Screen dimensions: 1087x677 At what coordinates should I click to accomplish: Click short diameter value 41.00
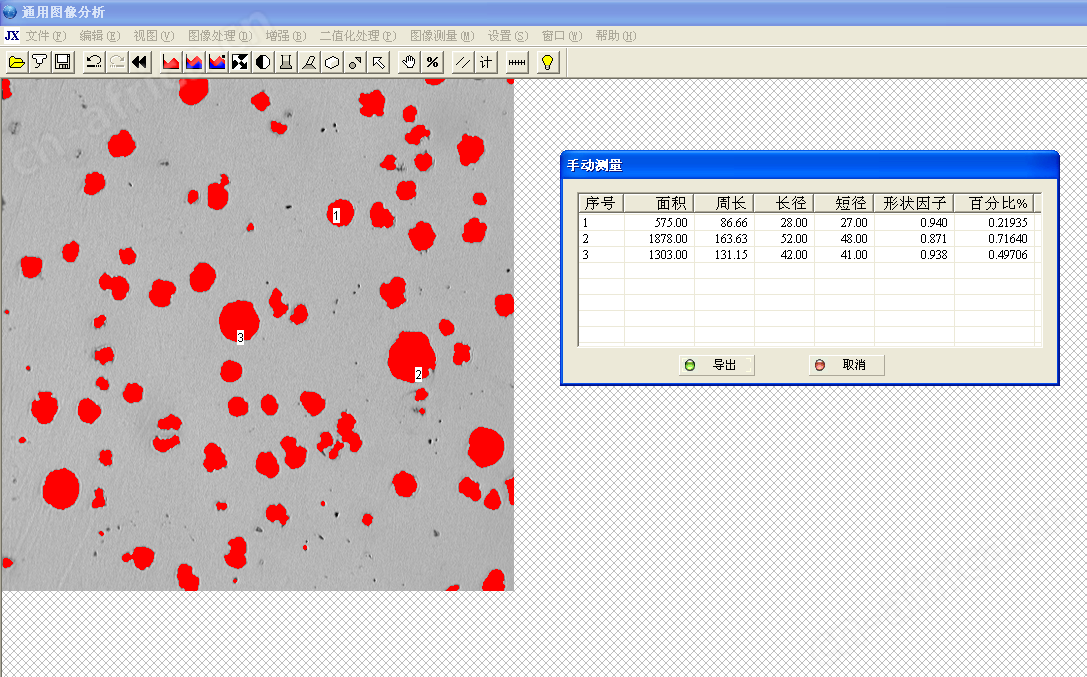point(854,254)
